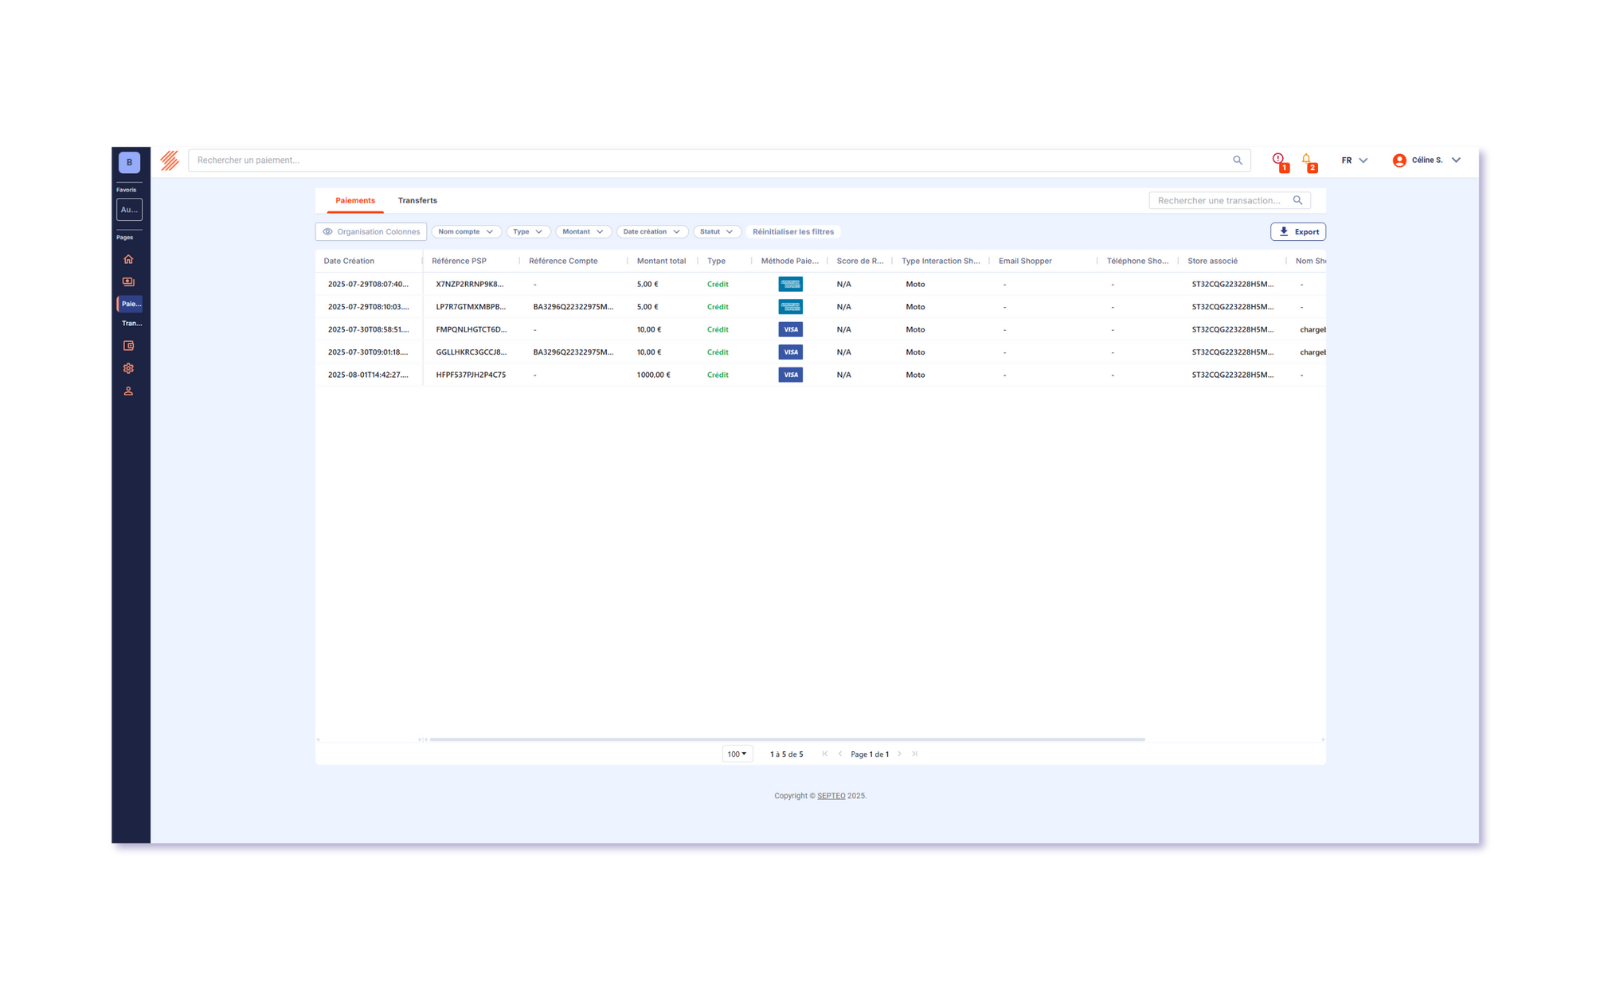Go to first page arrow in pagination
Screen dimensions: 1600x1000
coord(825,754)
